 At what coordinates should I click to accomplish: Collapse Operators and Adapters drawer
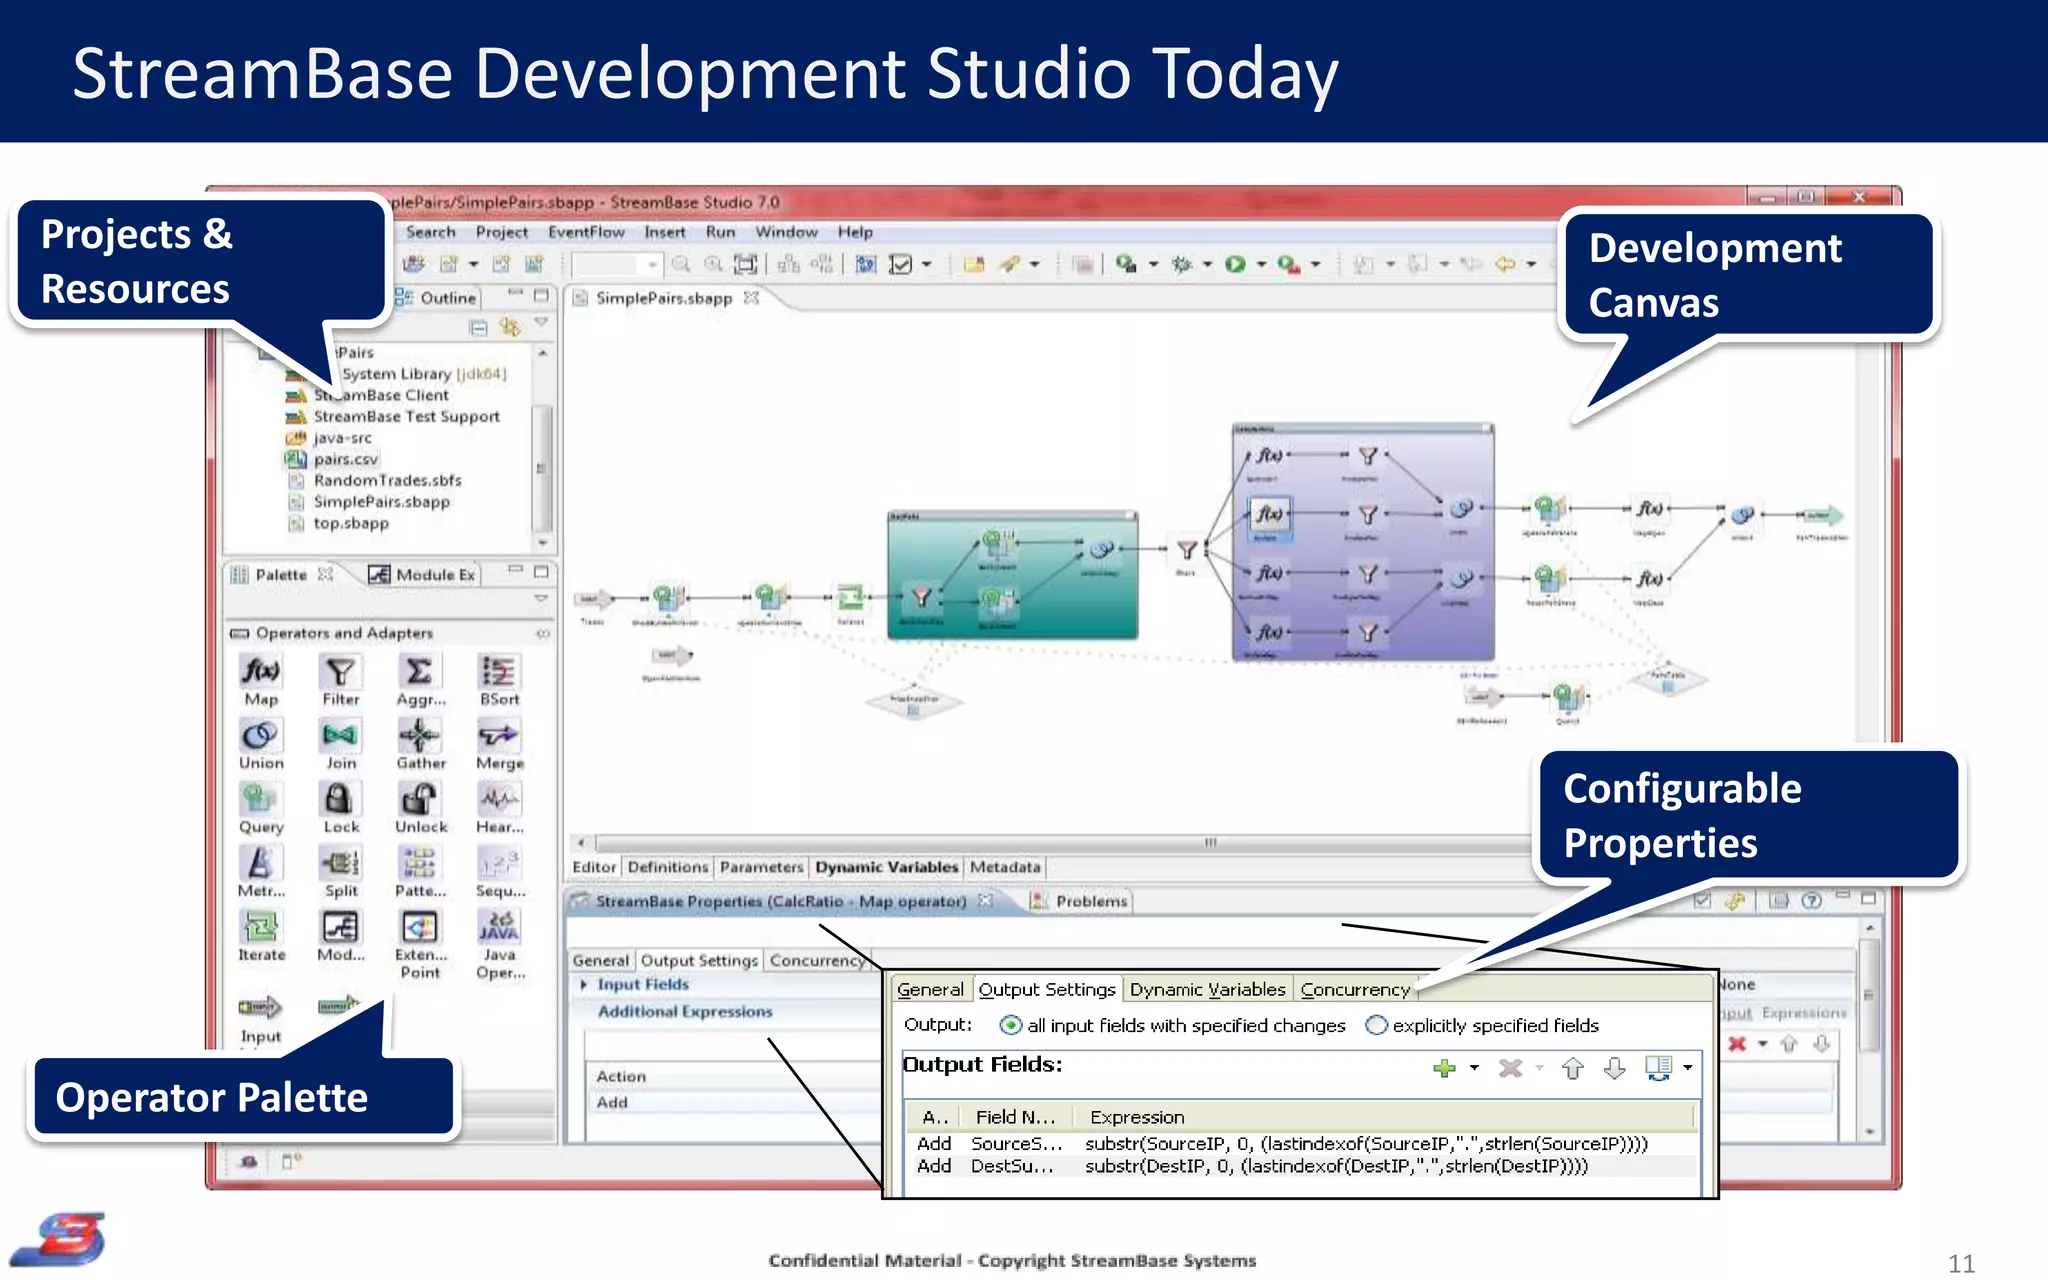coord(543,633)
